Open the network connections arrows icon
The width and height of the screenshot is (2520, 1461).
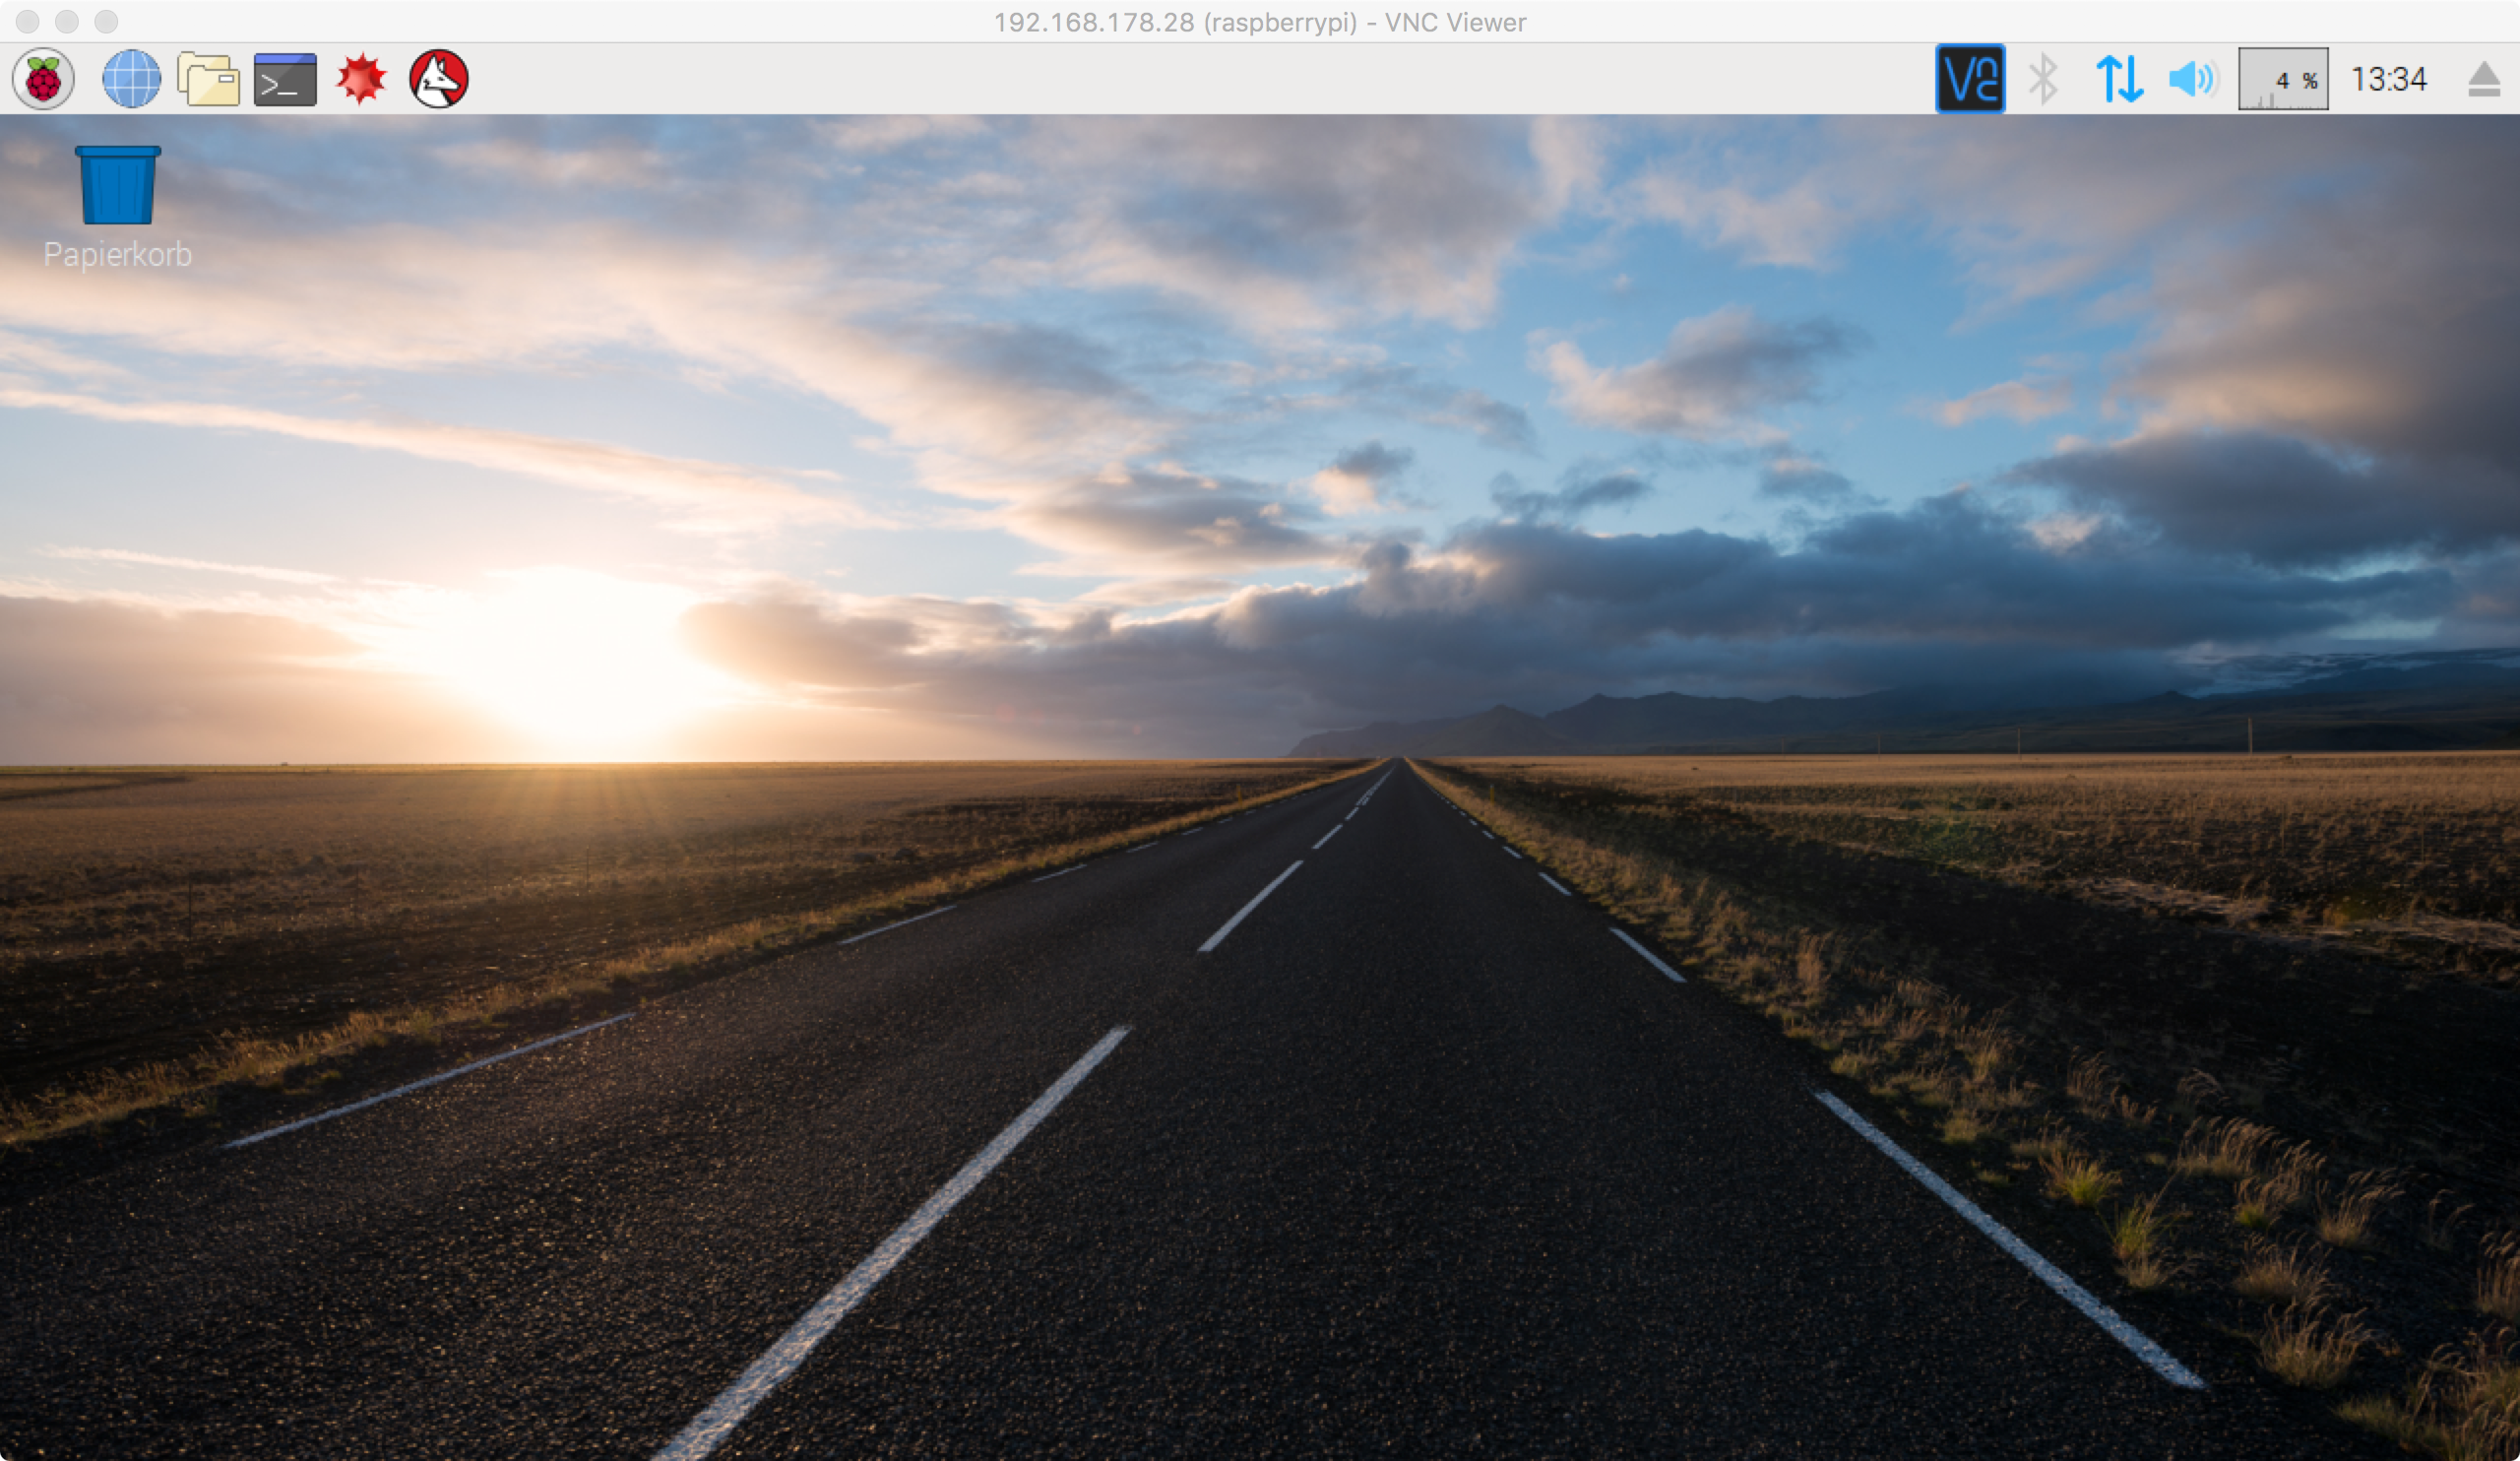[2119, 79]
